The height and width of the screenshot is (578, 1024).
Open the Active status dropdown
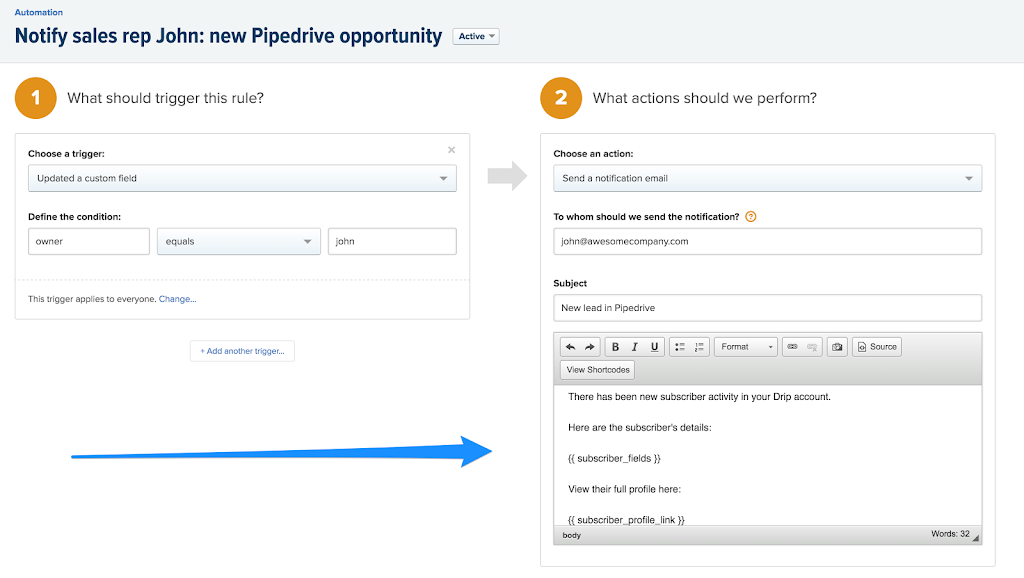(476, 37)
